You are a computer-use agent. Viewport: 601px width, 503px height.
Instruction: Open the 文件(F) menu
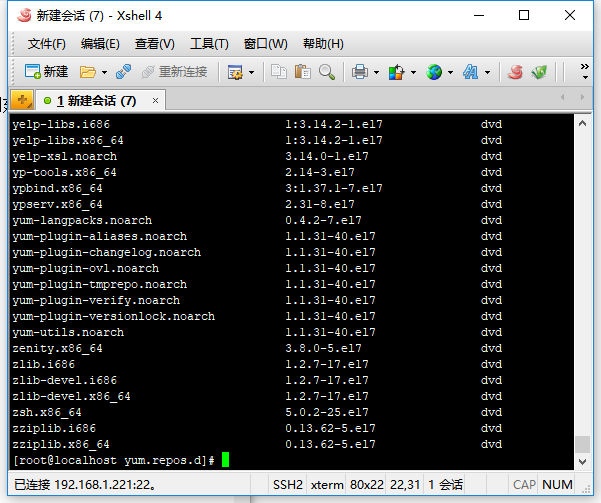(46, 44)
